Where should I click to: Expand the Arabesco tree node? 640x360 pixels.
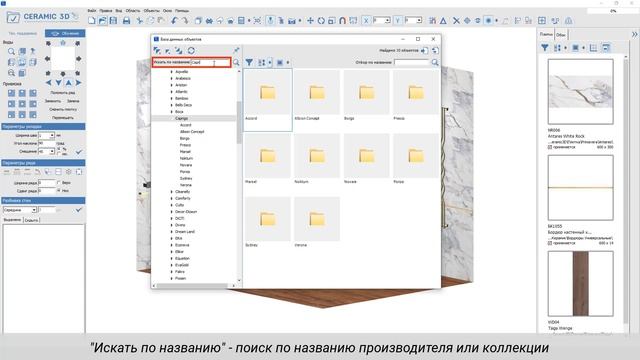click(171, 78)
